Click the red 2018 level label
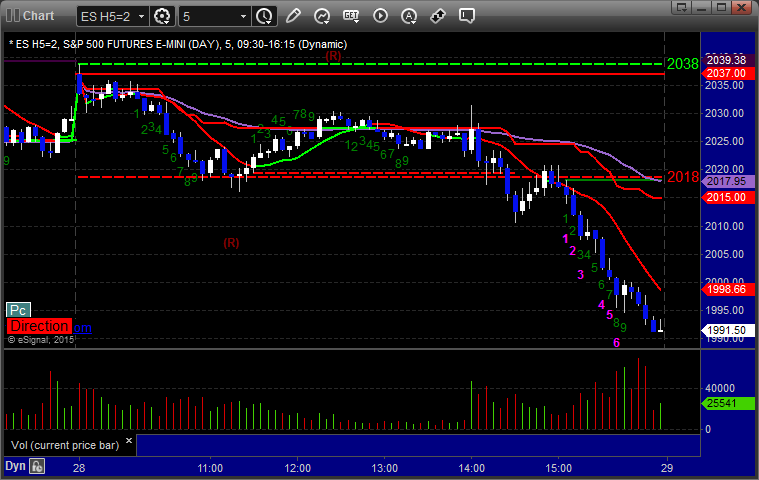This screenshot has height=480, width=759. coord(683,177)
